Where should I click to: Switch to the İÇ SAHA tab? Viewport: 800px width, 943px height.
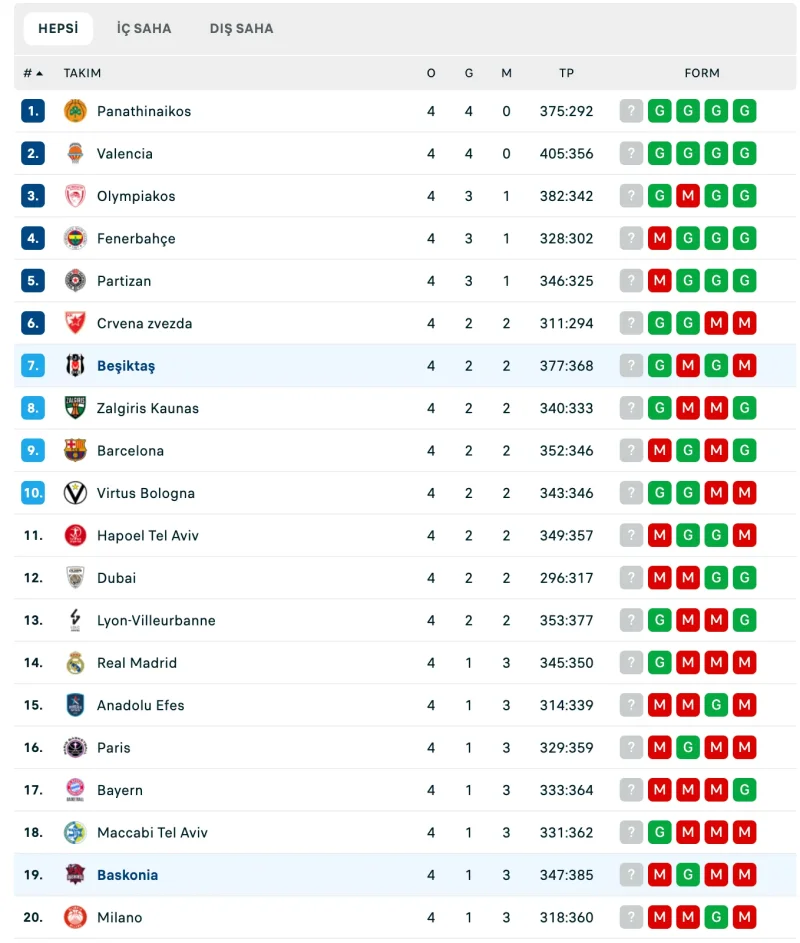click(144, 28)
